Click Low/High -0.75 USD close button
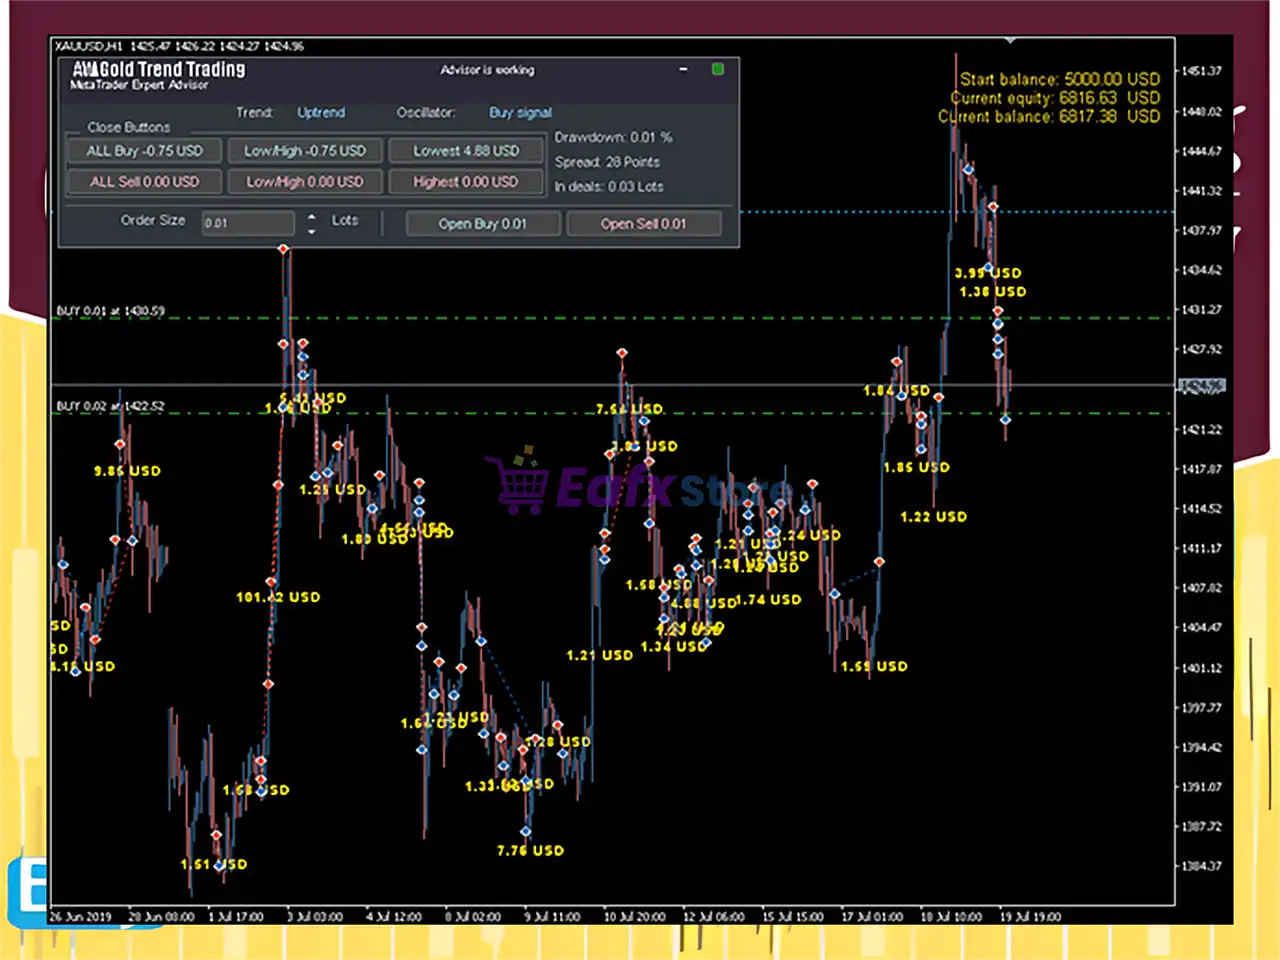The width and height of the screenshot is (1280, 960). click(305, 151)
